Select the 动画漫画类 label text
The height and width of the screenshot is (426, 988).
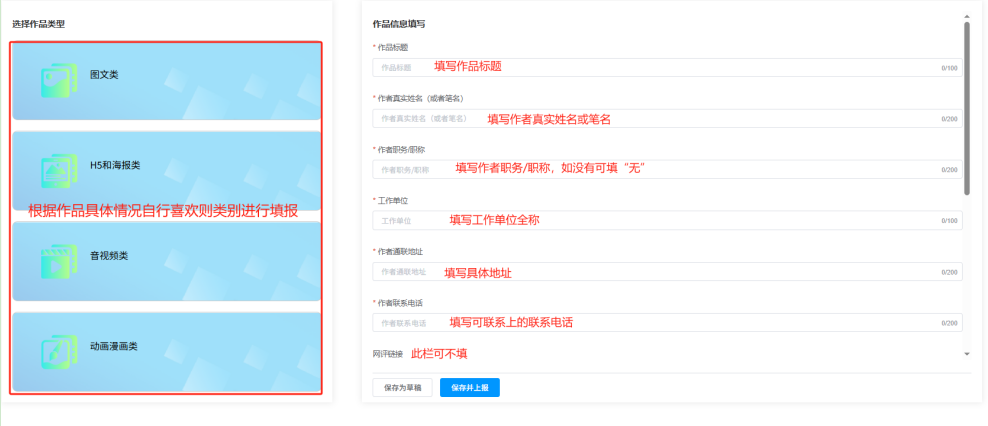coord(113,346)
